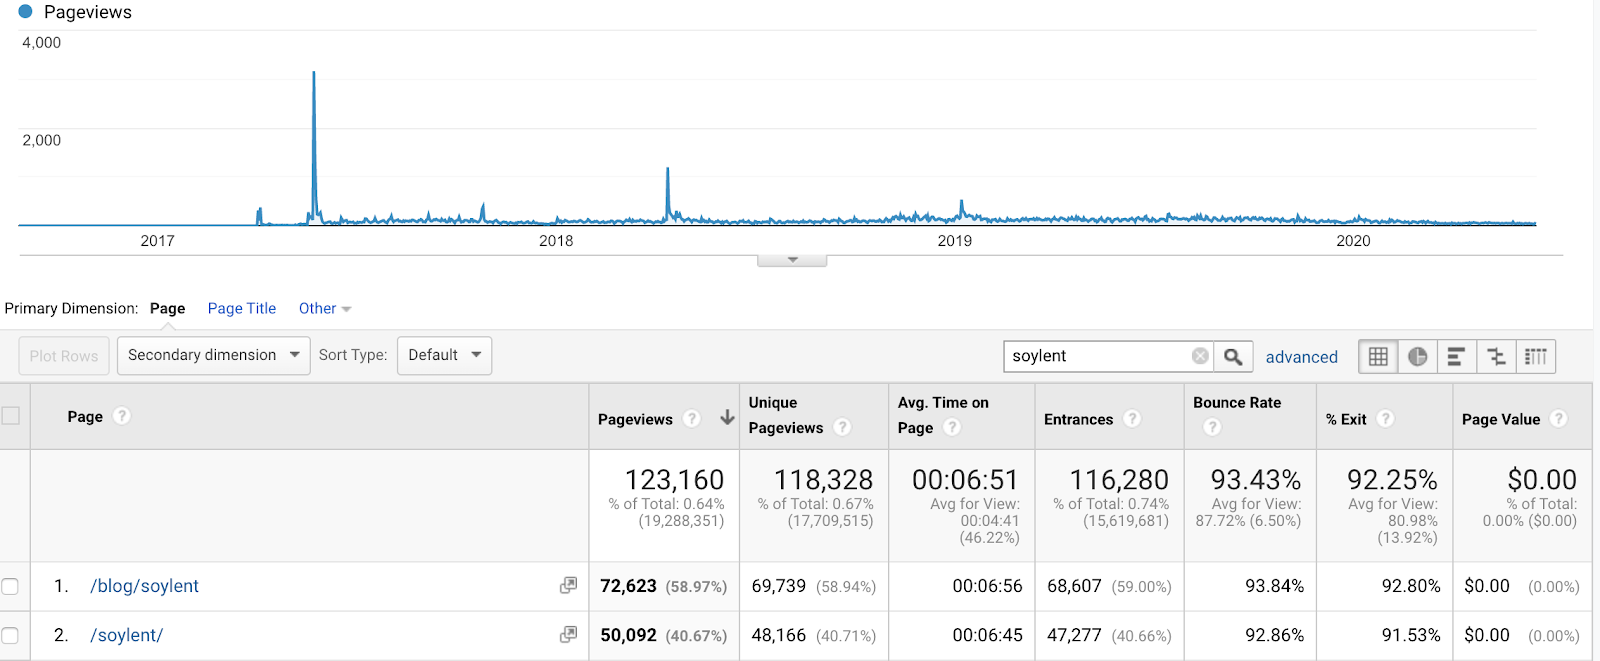Image resolution: width=1600 pixels, height=661 pixels.
Task: Open the advanced filter link
Action: (x=1301, y=357)
